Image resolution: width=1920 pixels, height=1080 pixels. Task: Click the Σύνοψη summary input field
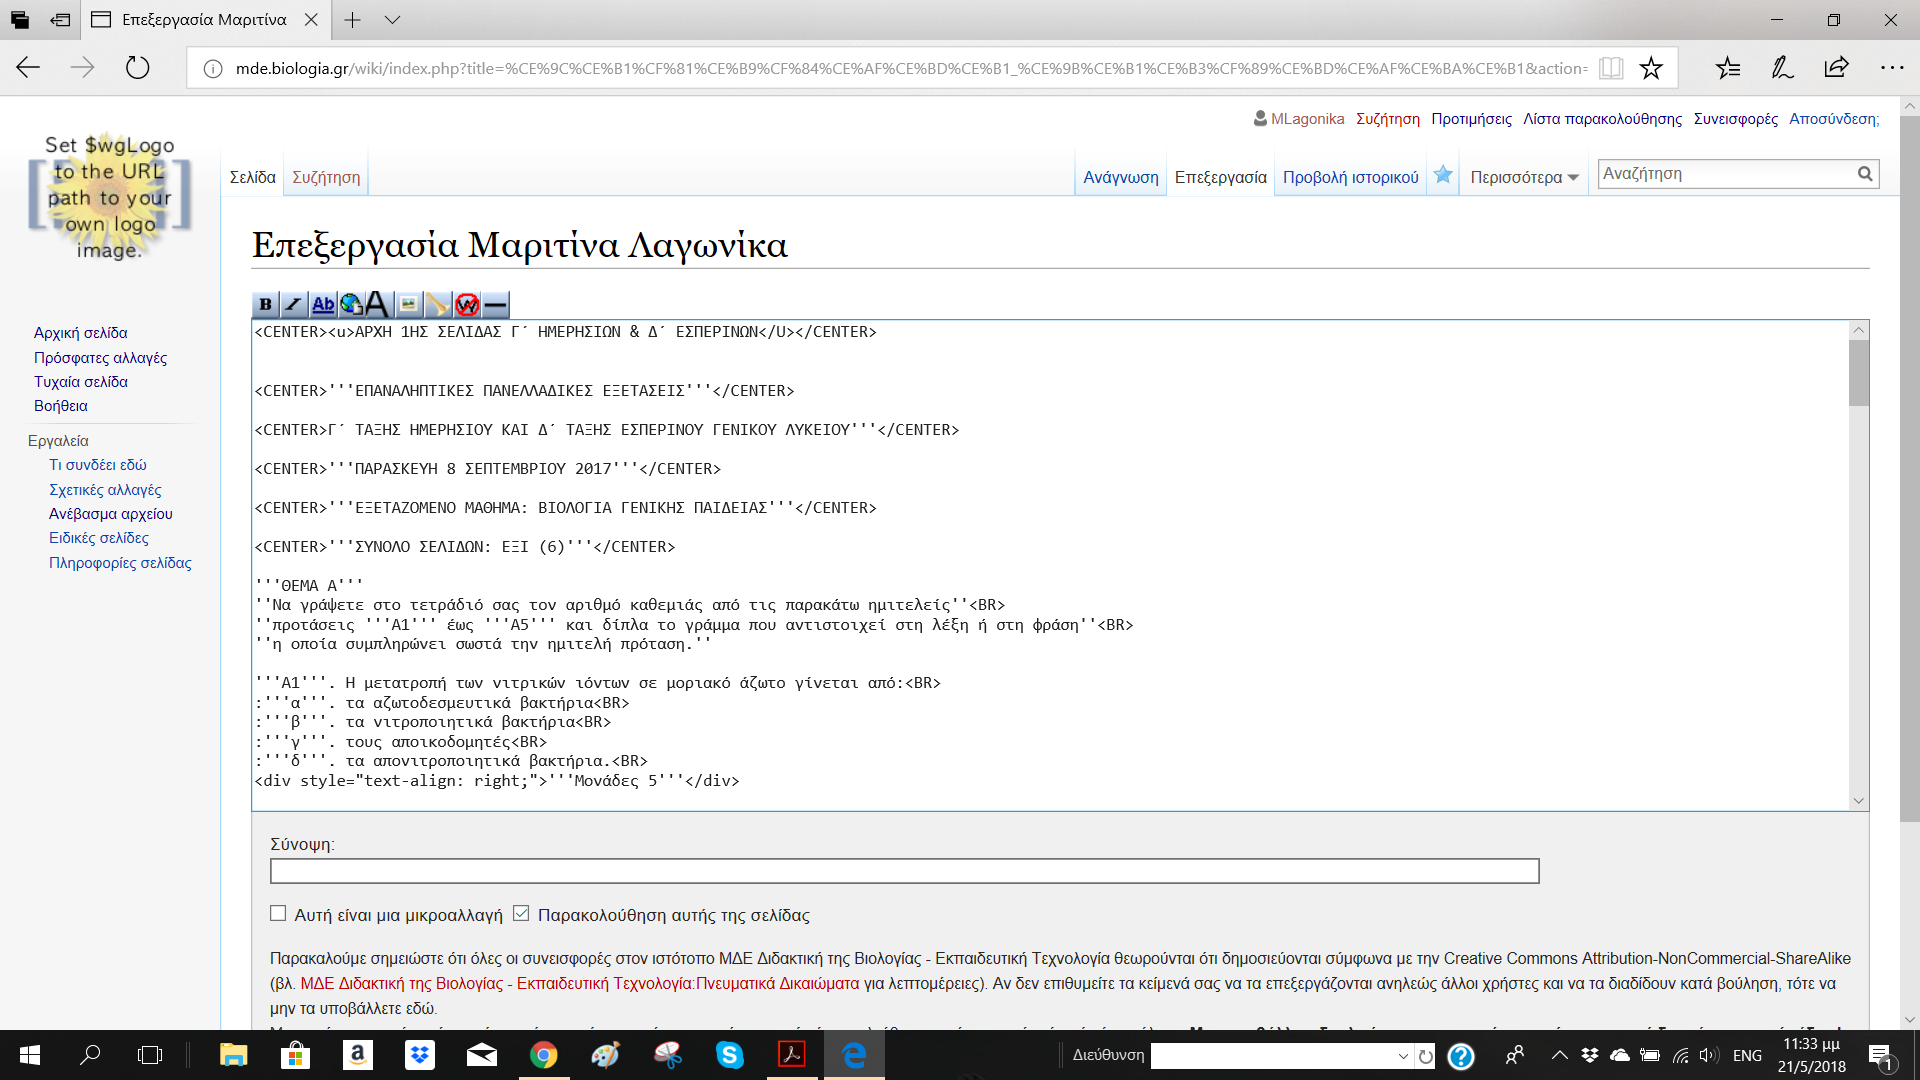[x=904, y=871]
